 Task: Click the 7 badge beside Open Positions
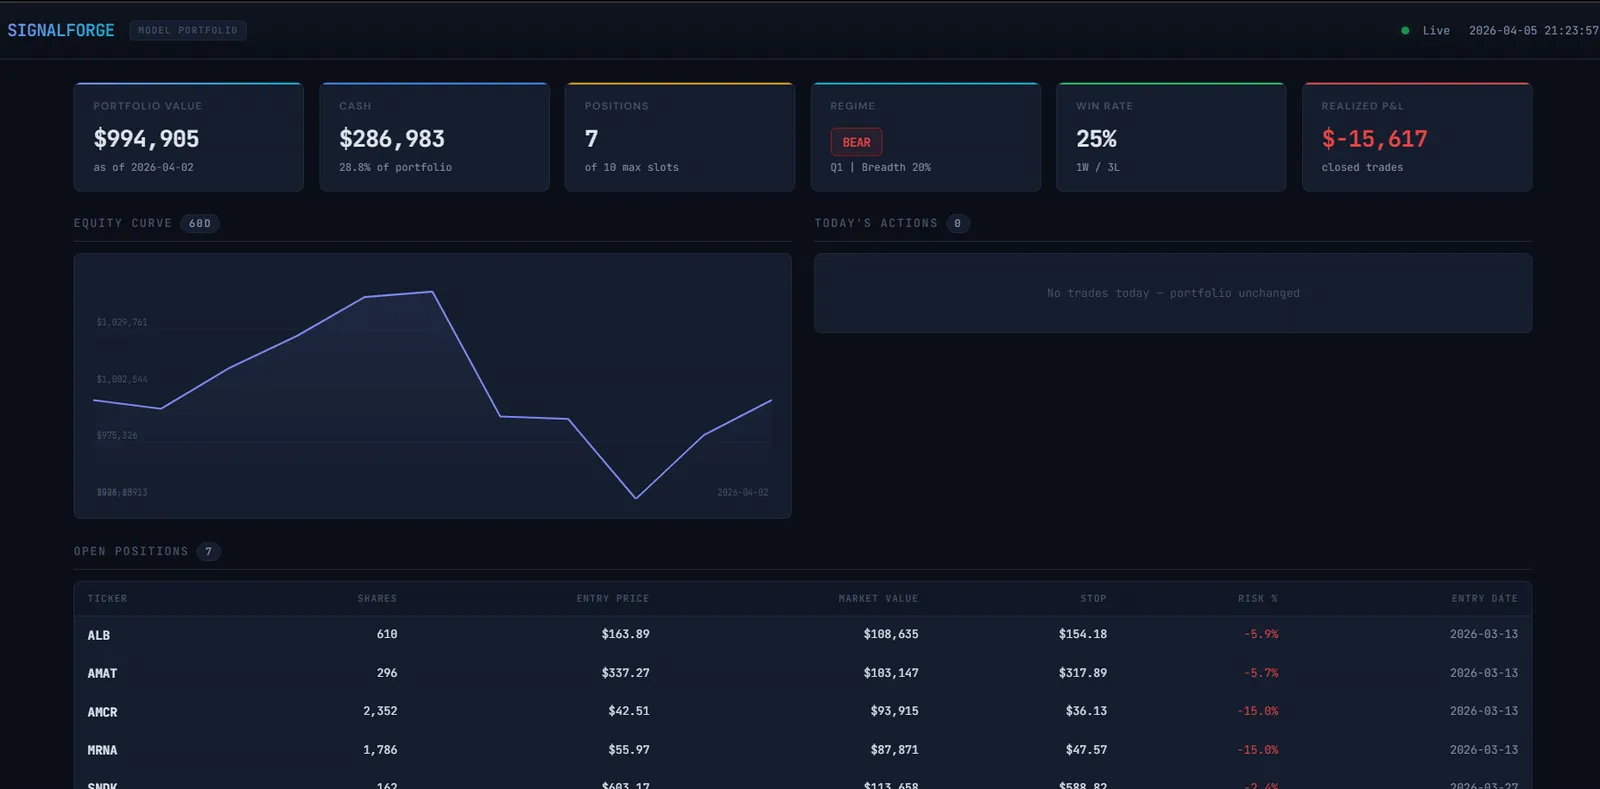point(208,551)
